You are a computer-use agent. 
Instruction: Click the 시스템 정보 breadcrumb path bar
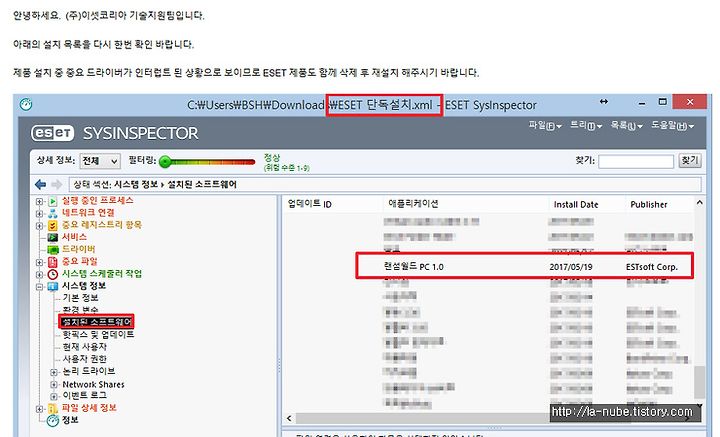click(x=385, y=185)
